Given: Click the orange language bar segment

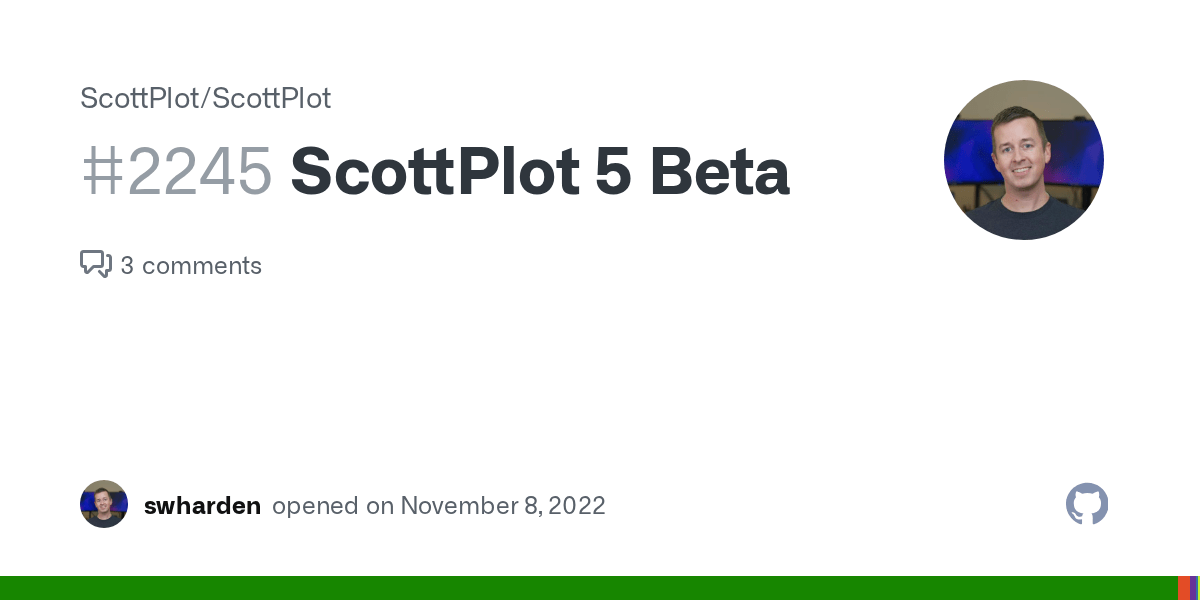Looking at the screenshot, I should tap(1183, 588).
